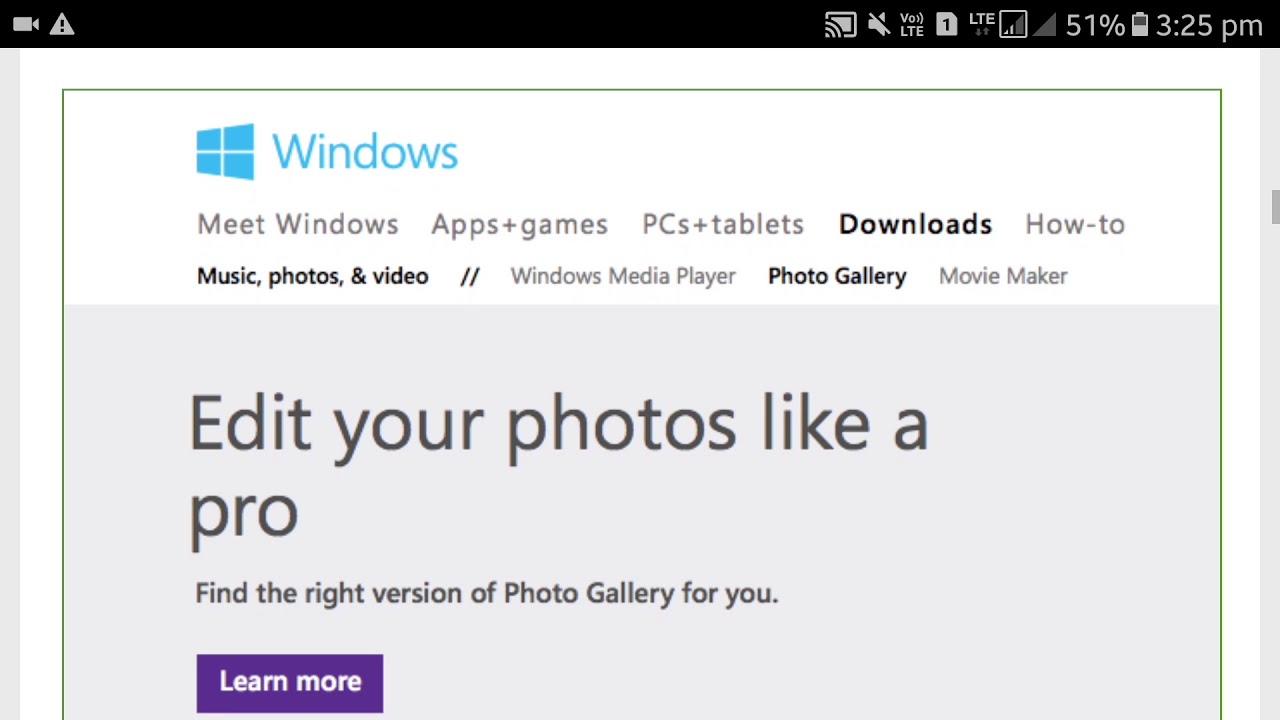The height and width of the screenshot is (720, 1280).
Task: Tap the 3:25 pm clock
Action: tap(1209, 25)
